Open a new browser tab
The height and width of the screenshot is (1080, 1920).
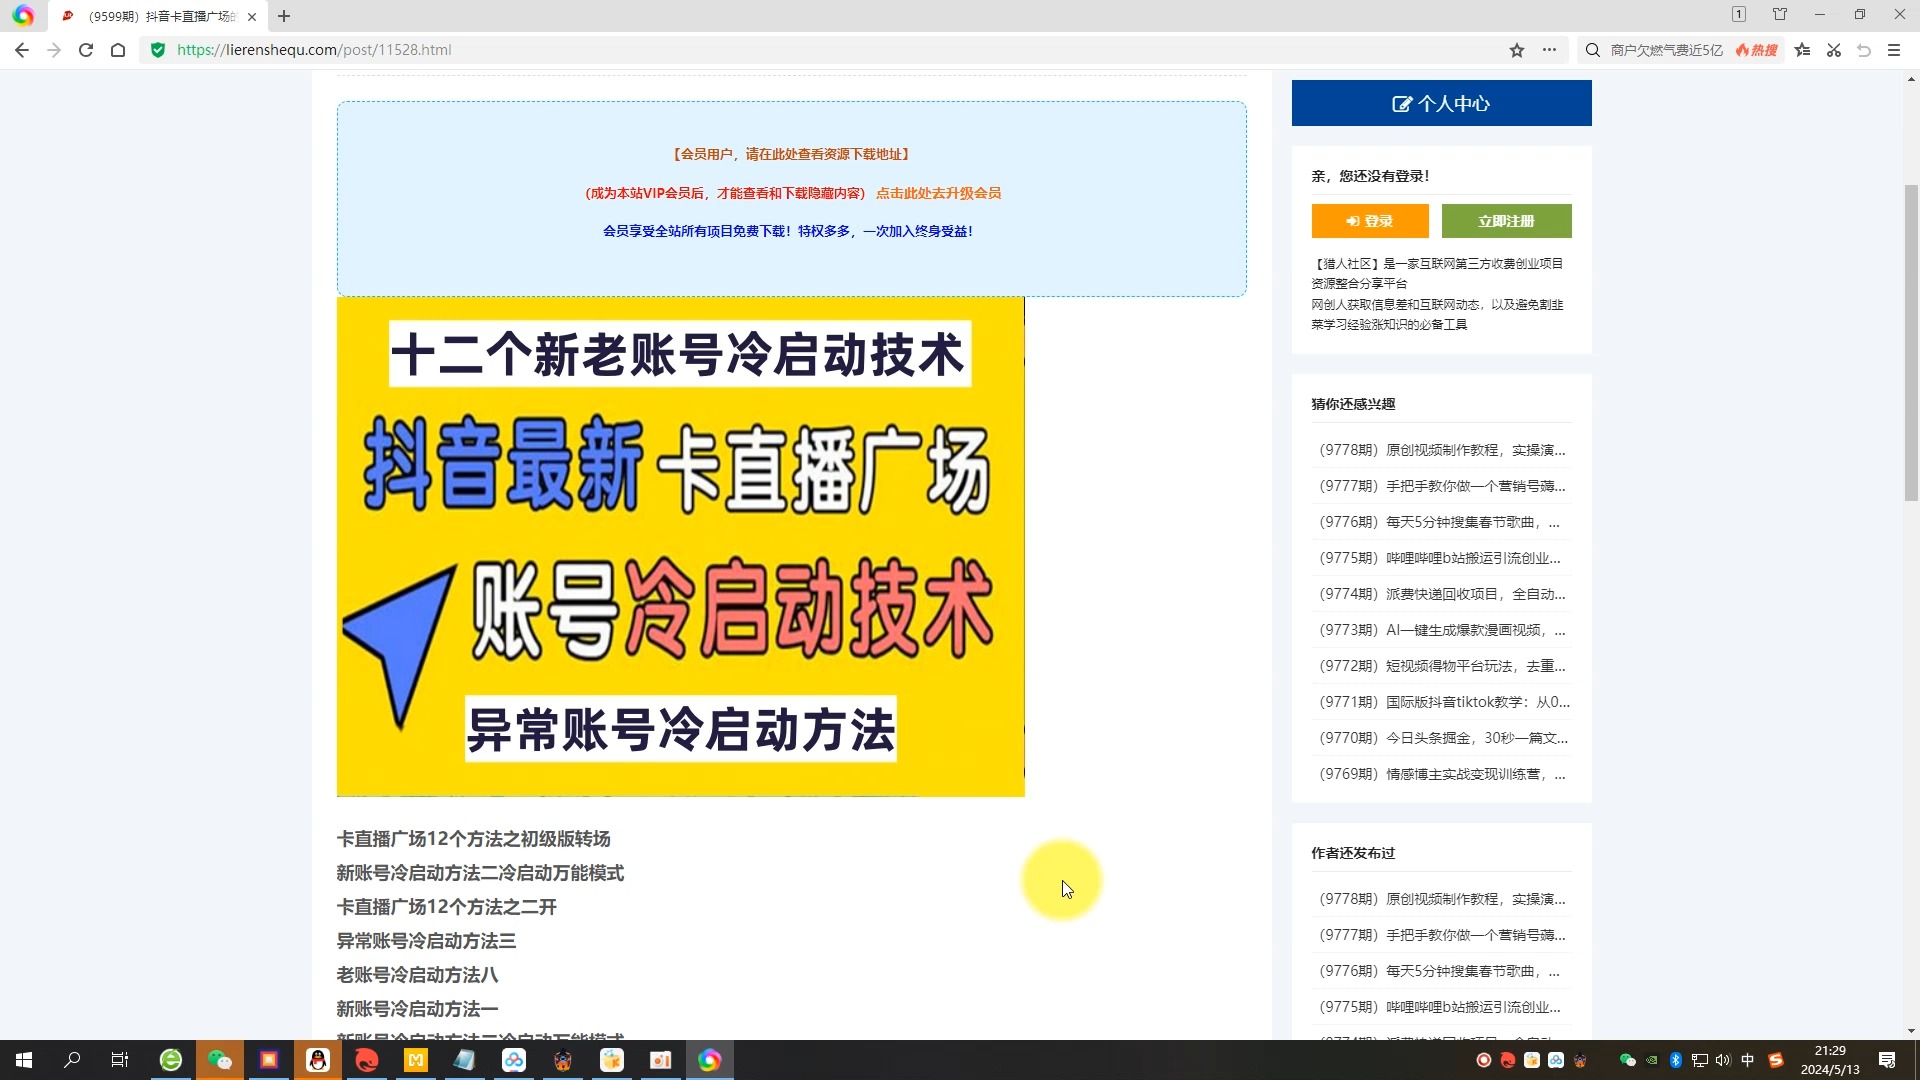284,16
